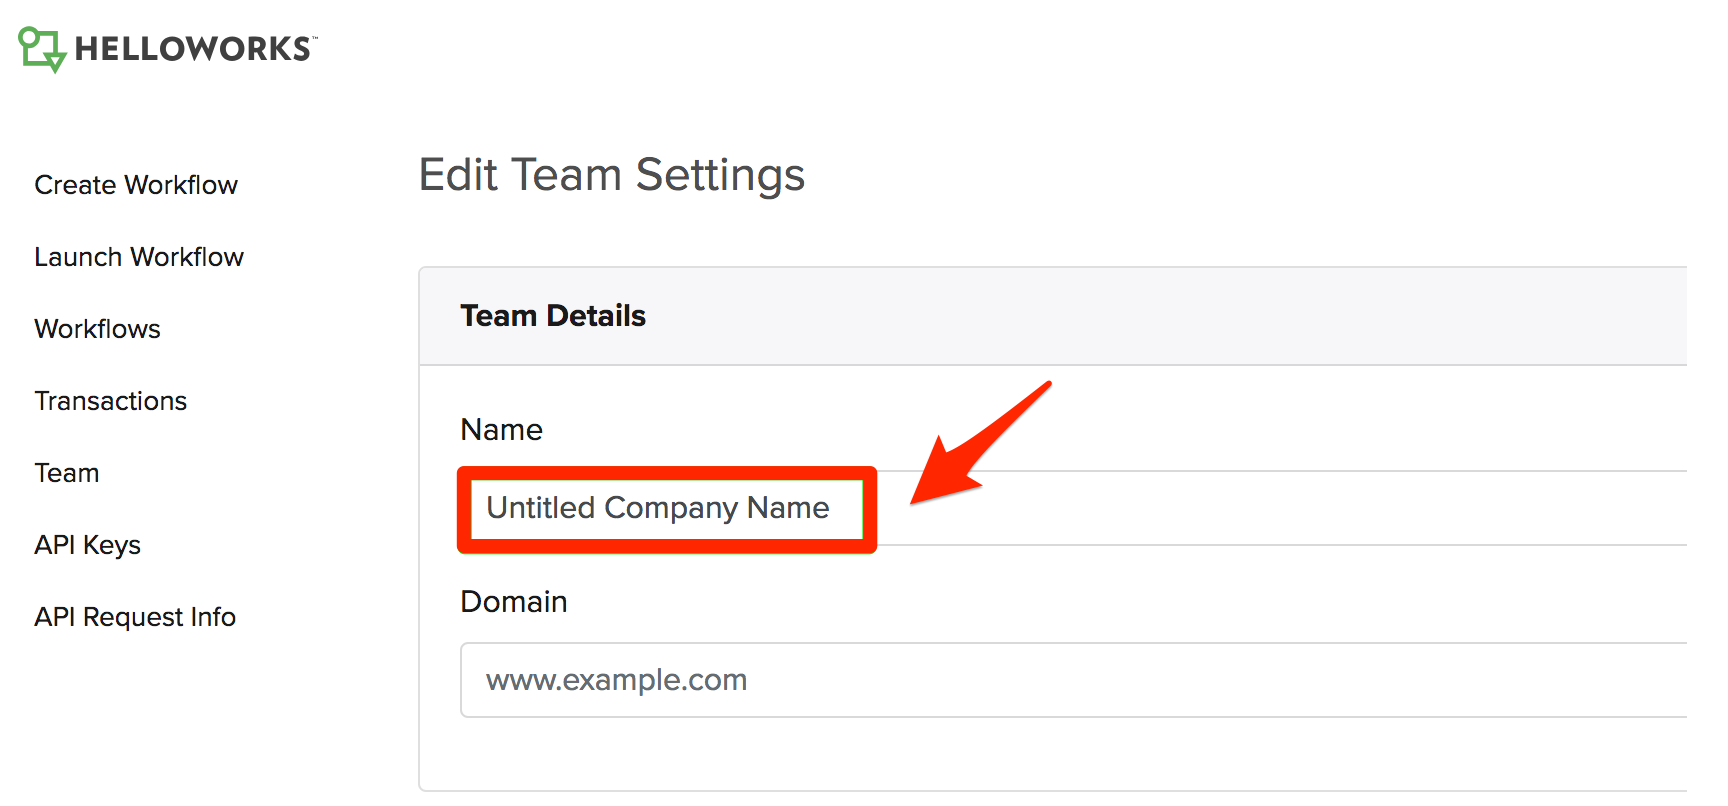Image resolution: width=1728 pixels, height=806 pixels.
Task: View Transactions in the sidebar
Action: 111,401
